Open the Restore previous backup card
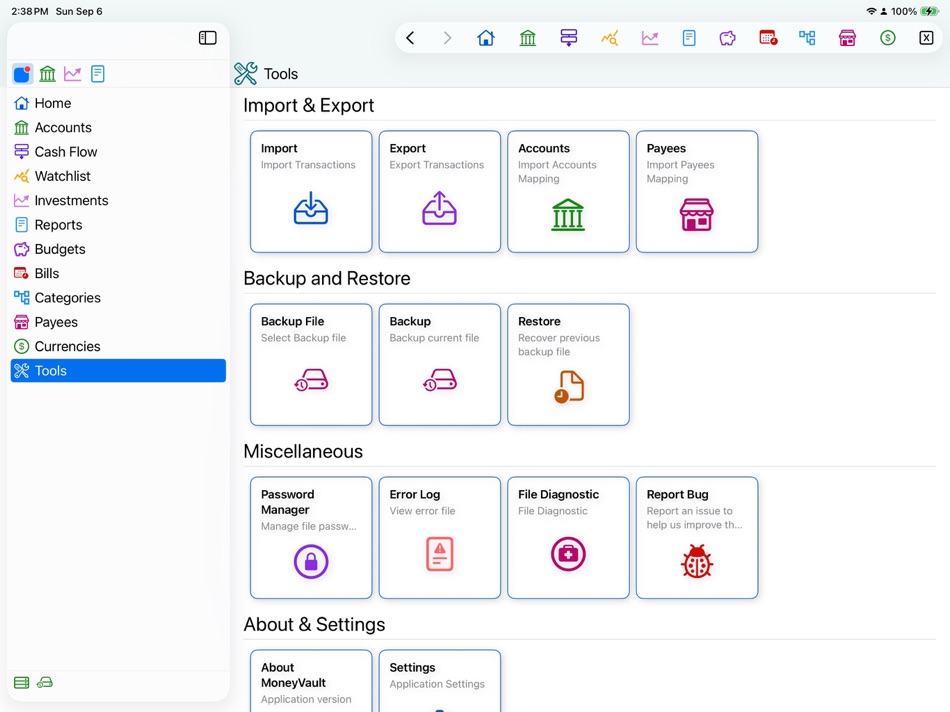 click(568, 364)
